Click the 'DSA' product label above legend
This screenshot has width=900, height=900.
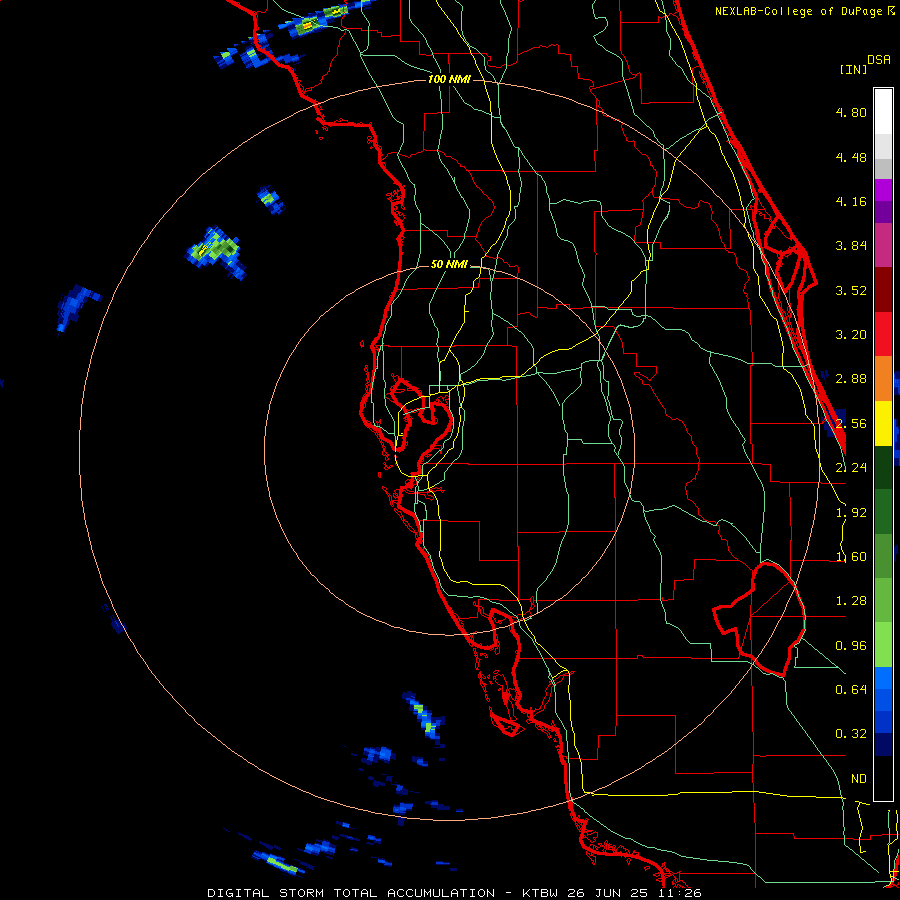click(x=879, y=60)
